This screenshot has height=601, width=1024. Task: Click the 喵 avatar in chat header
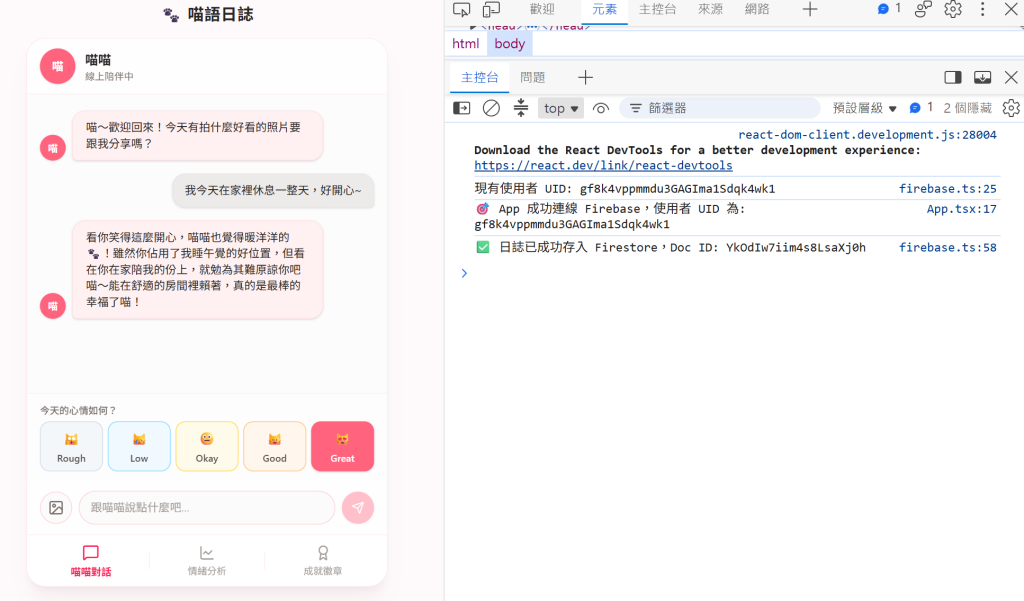57,66
